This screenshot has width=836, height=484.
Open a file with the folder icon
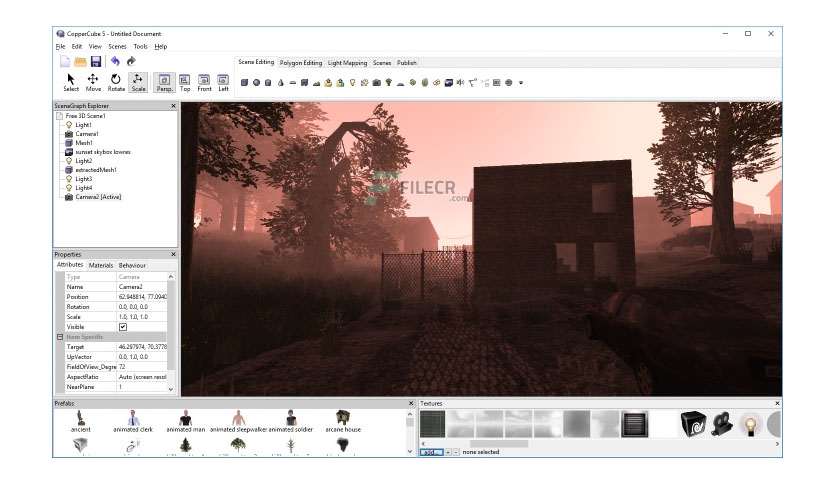(81, 62)
